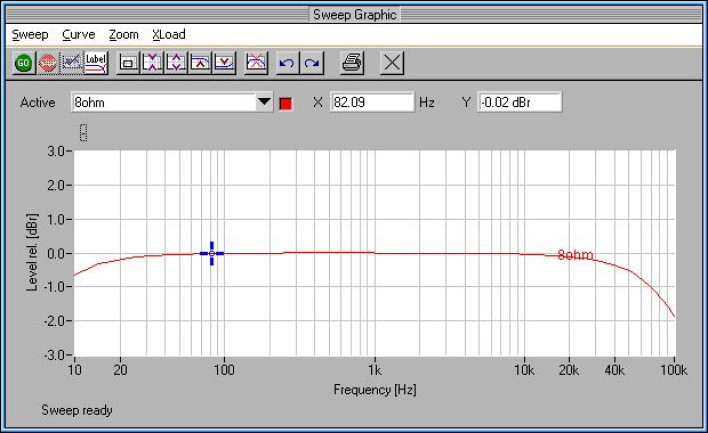Image resolution: width=708 pixels, height=433 pixels.
Task: Click the blue cursor marker on the curve
Action: [x=212, y=253]
